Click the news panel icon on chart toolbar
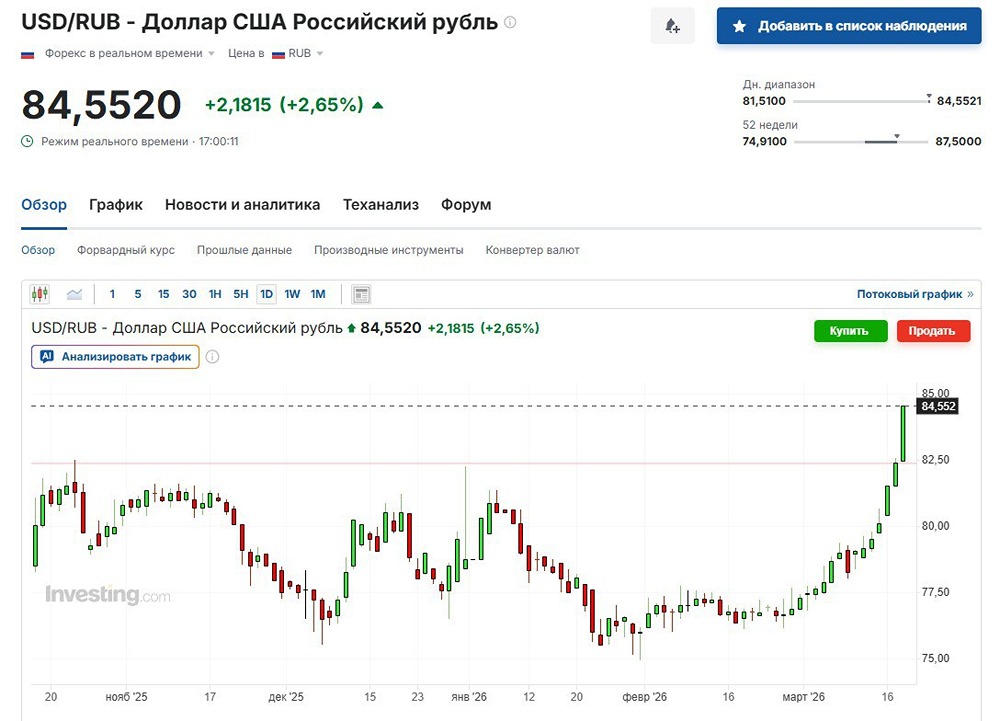This screenshot has height=721, width=1000. pyautogui.click(x=360, y=293)
